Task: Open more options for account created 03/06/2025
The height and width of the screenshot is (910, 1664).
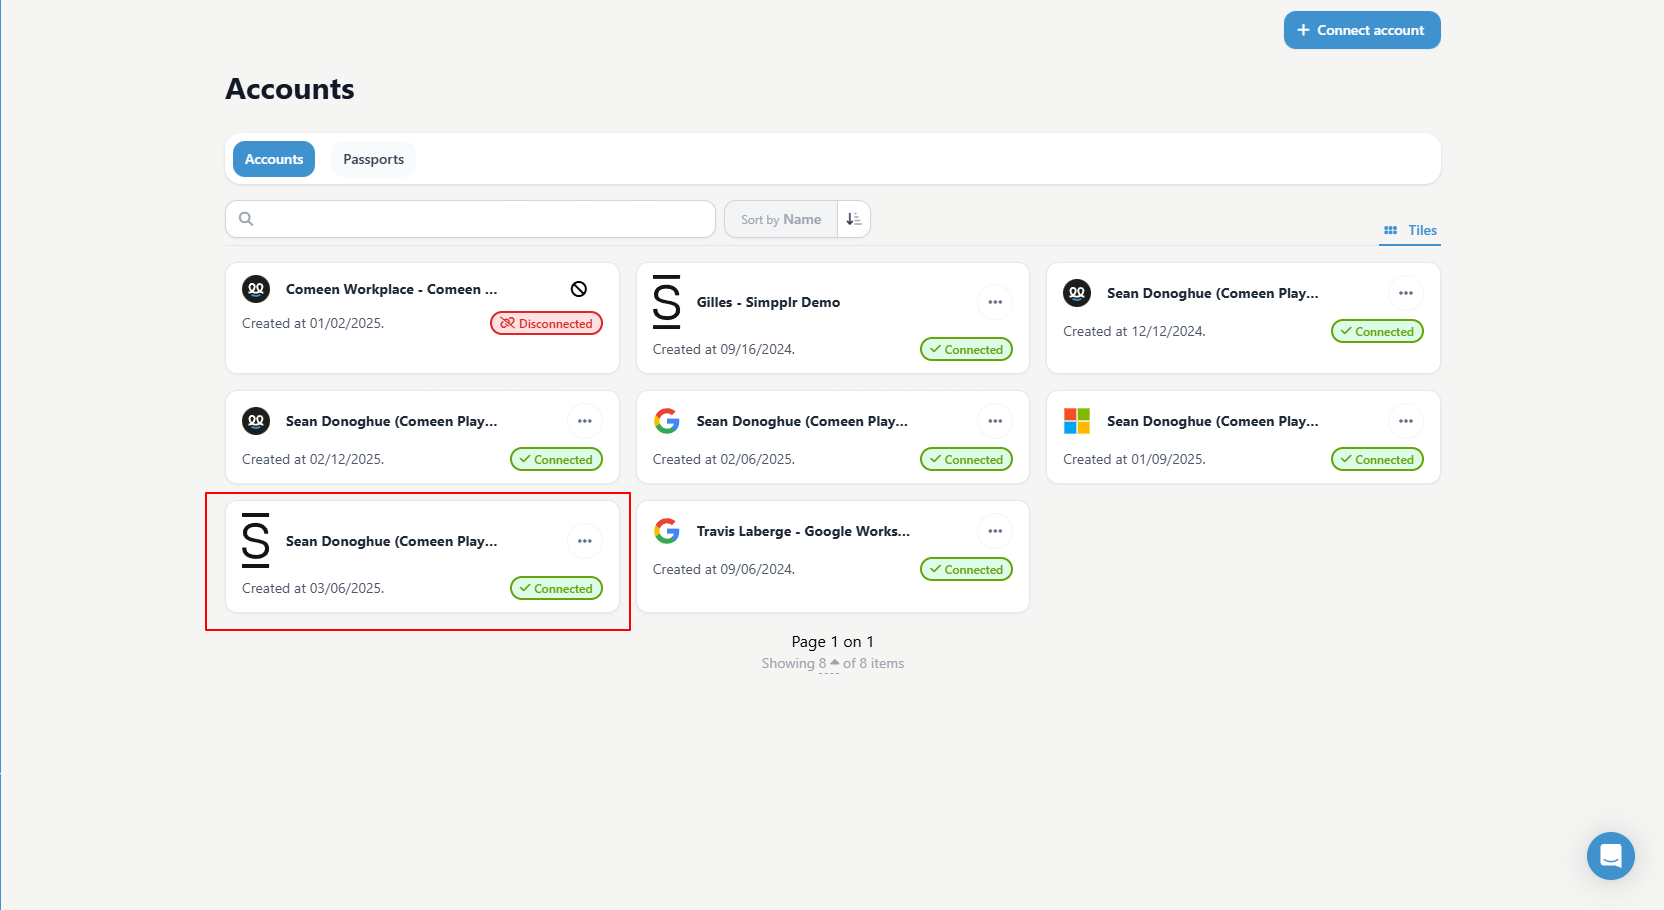Action: tap(585, 541)
